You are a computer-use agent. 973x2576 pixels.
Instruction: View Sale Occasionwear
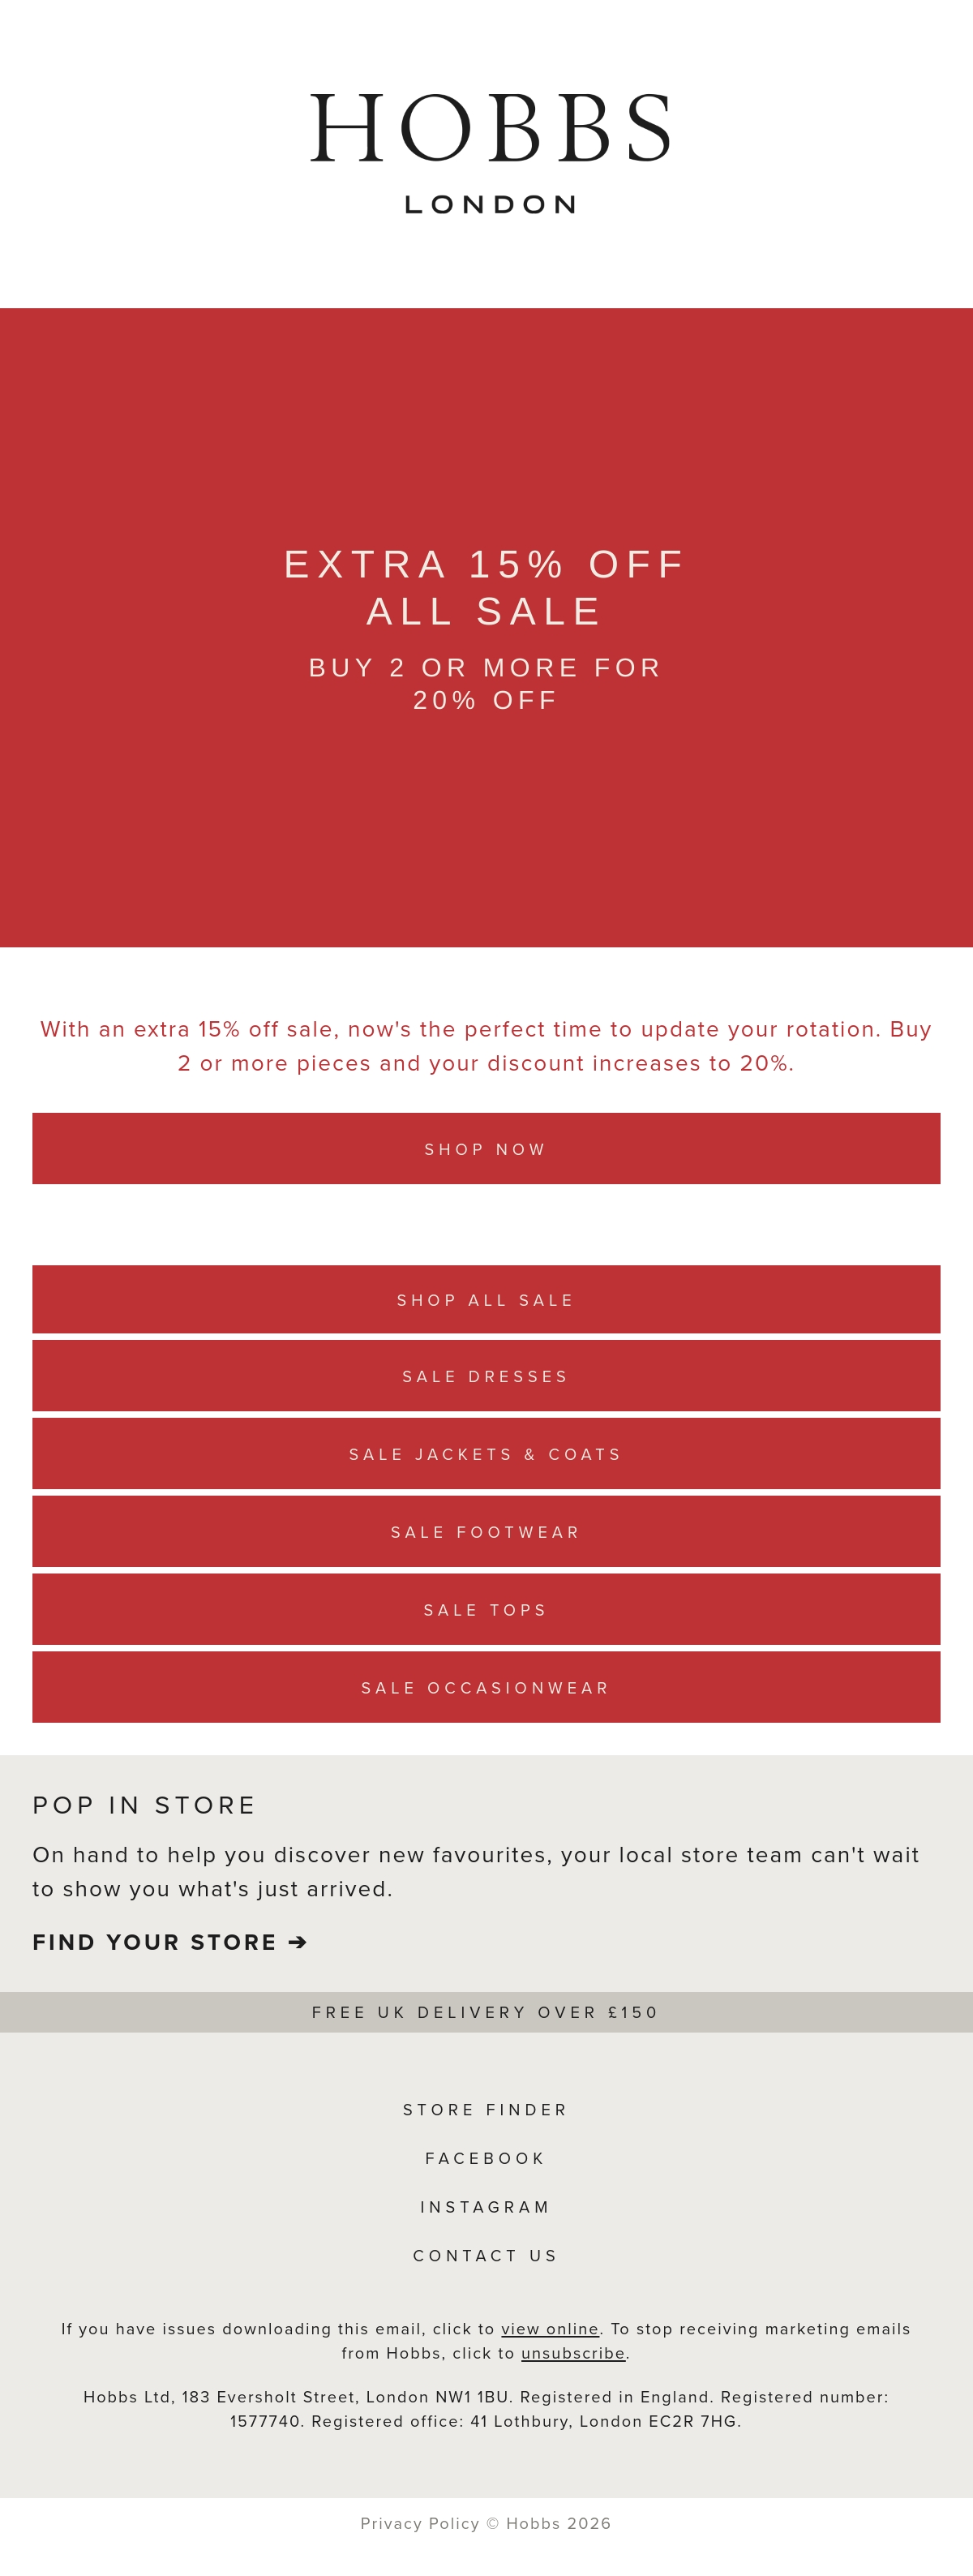486,1688
